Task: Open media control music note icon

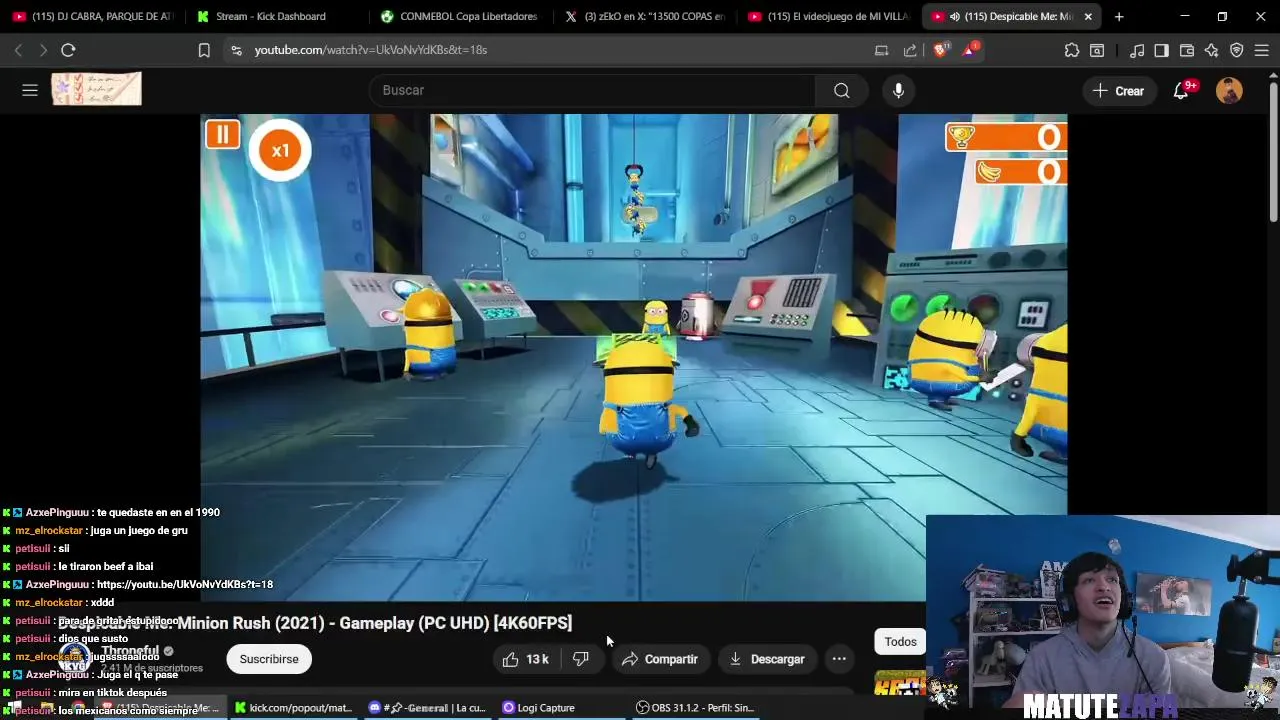Action: pyautogui.click(x=1137, y=50)
